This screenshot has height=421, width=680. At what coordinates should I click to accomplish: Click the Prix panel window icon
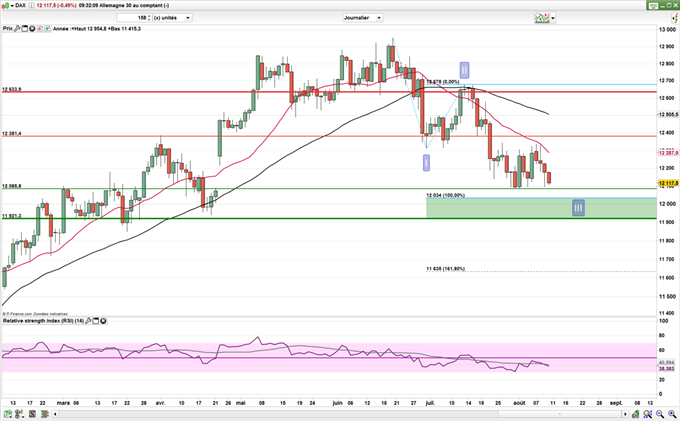[x=24, y=29]
